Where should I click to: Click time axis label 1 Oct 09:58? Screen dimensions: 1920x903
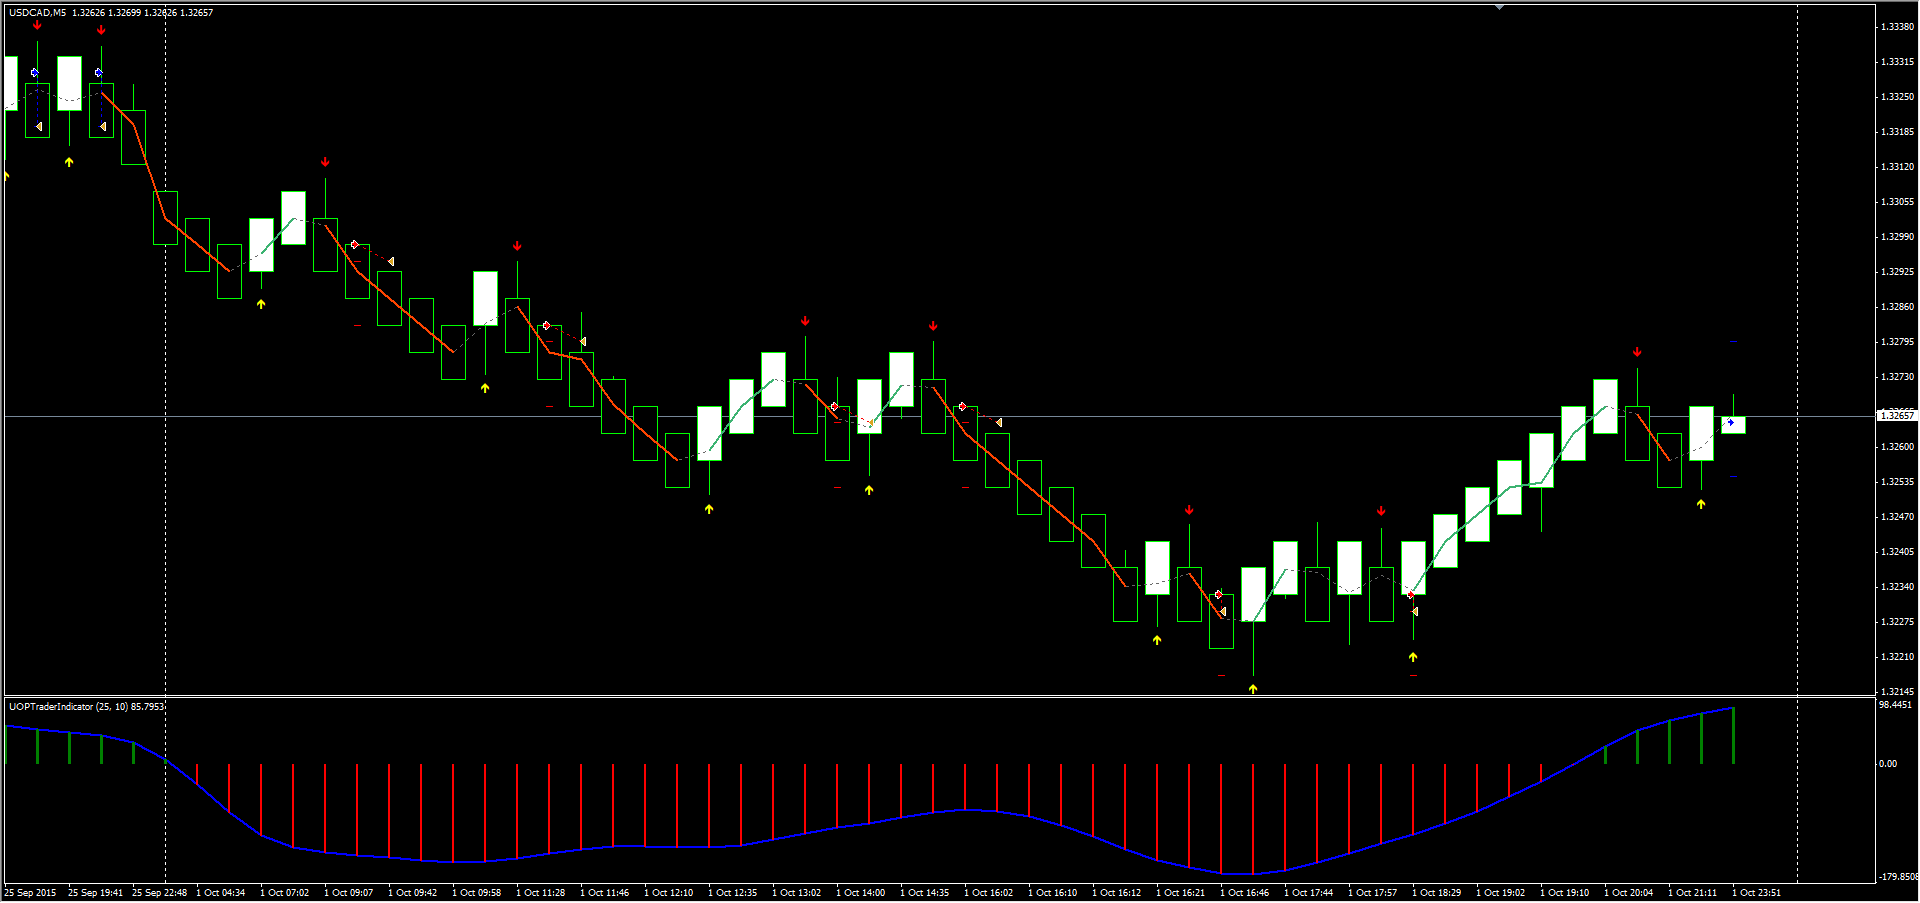[x=477, y=893]
